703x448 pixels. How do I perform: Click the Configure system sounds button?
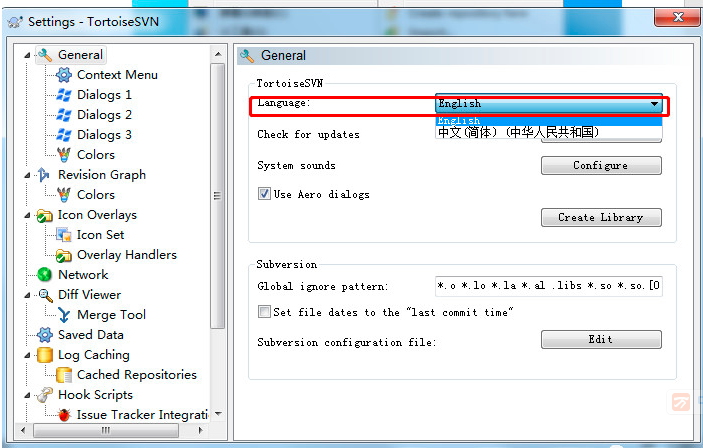point(601,165)
